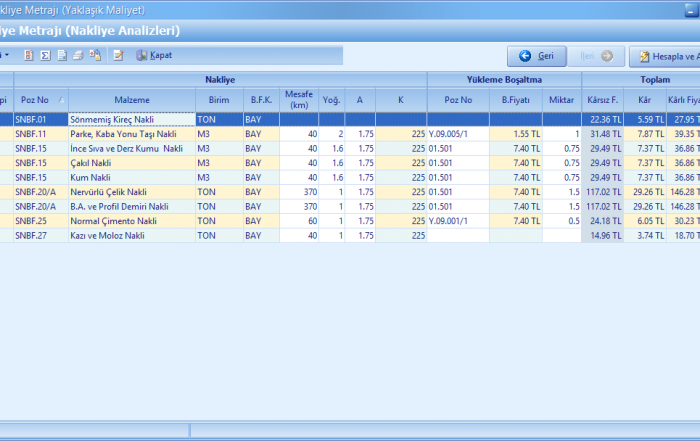Image resolution: width=700 pixels, height=441 pixels.
Task: Click the copy/transfer icon after the printer
Action: click(95, 55)
